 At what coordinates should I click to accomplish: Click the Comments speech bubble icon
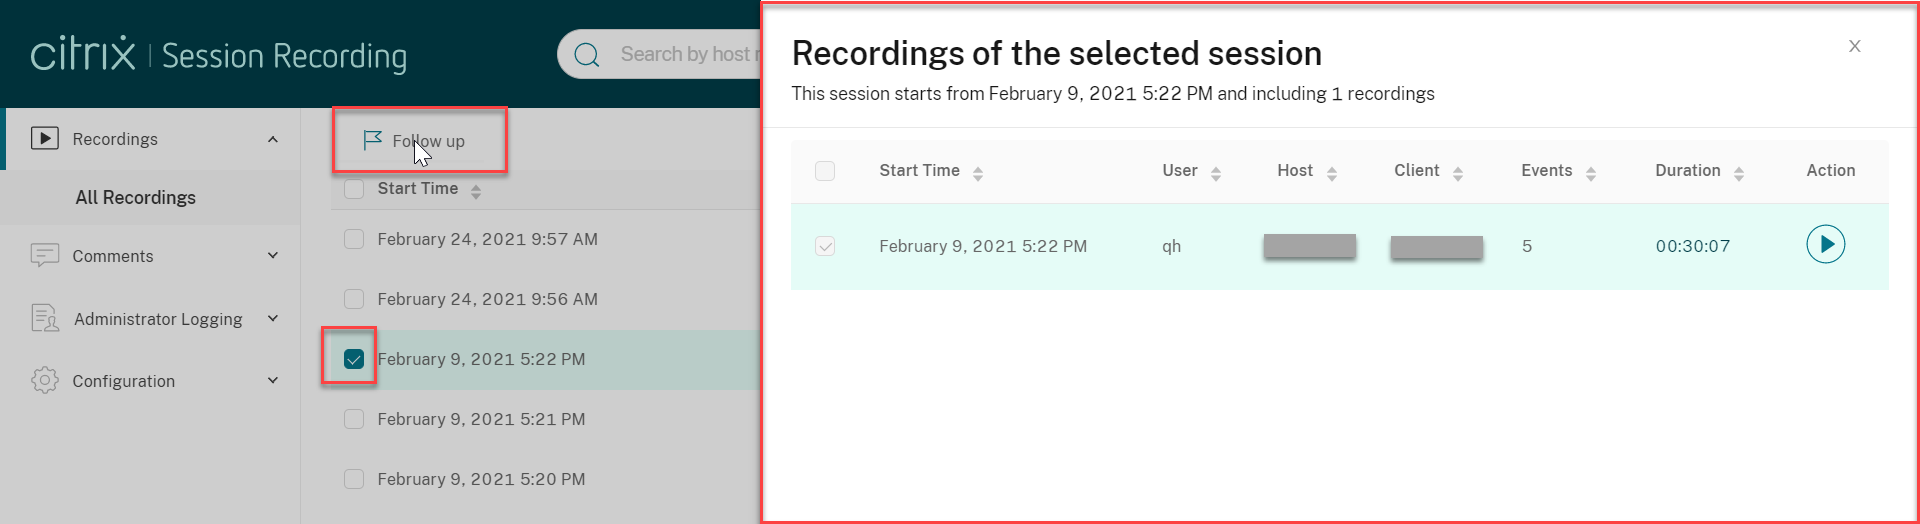(45, 256)
